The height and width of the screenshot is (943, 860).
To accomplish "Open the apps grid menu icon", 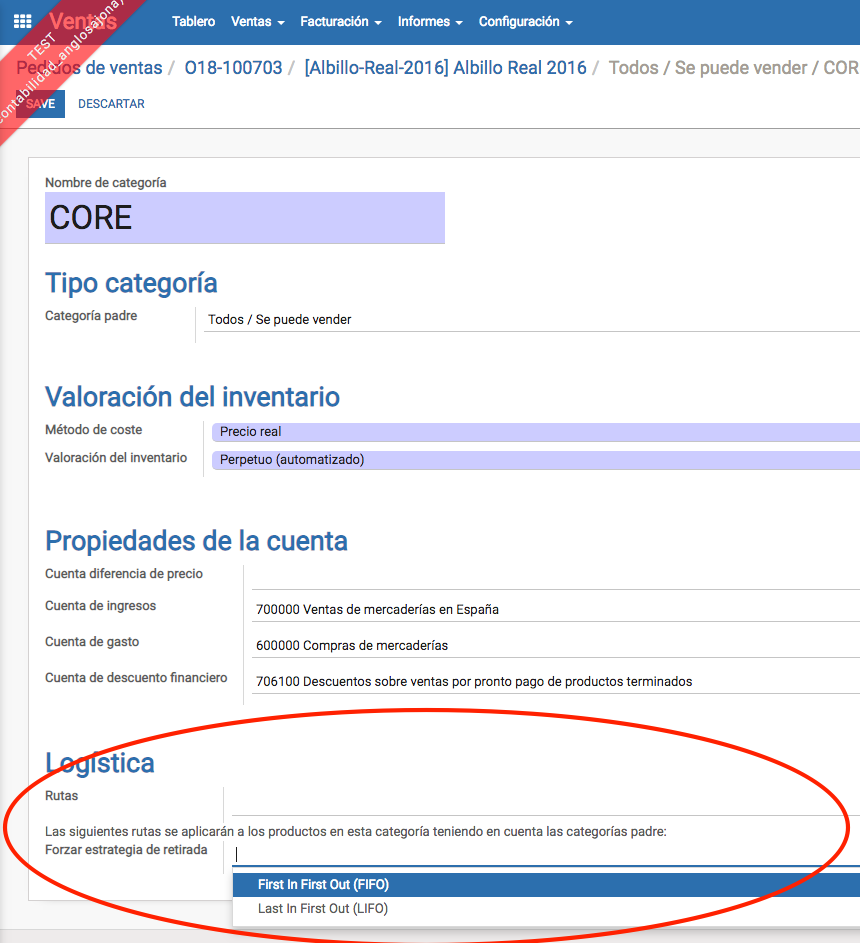I will [22, 21].
